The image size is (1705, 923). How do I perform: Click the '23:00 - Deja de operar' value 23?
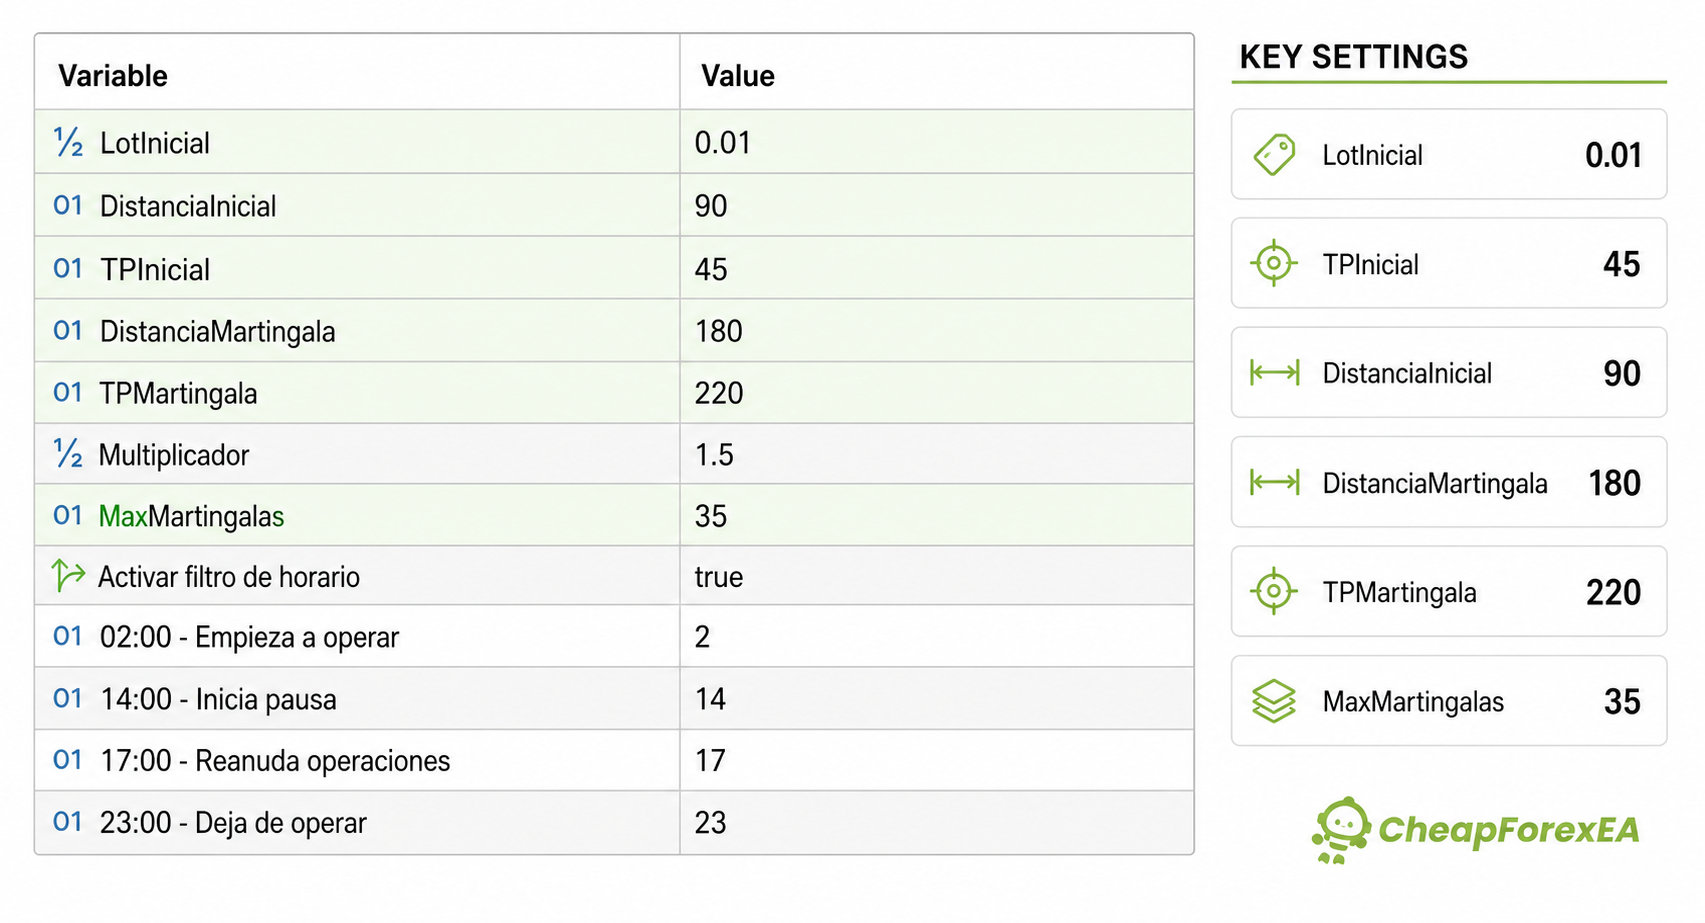click(x=711, y=823)
